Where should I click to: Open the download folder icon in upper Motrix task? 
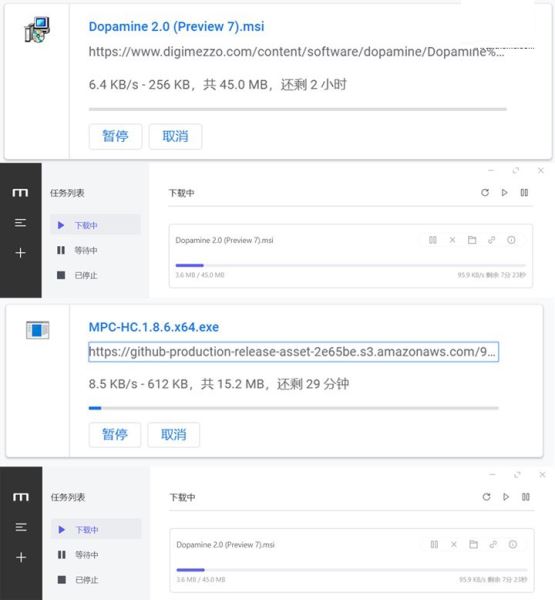tap(472, 240)
